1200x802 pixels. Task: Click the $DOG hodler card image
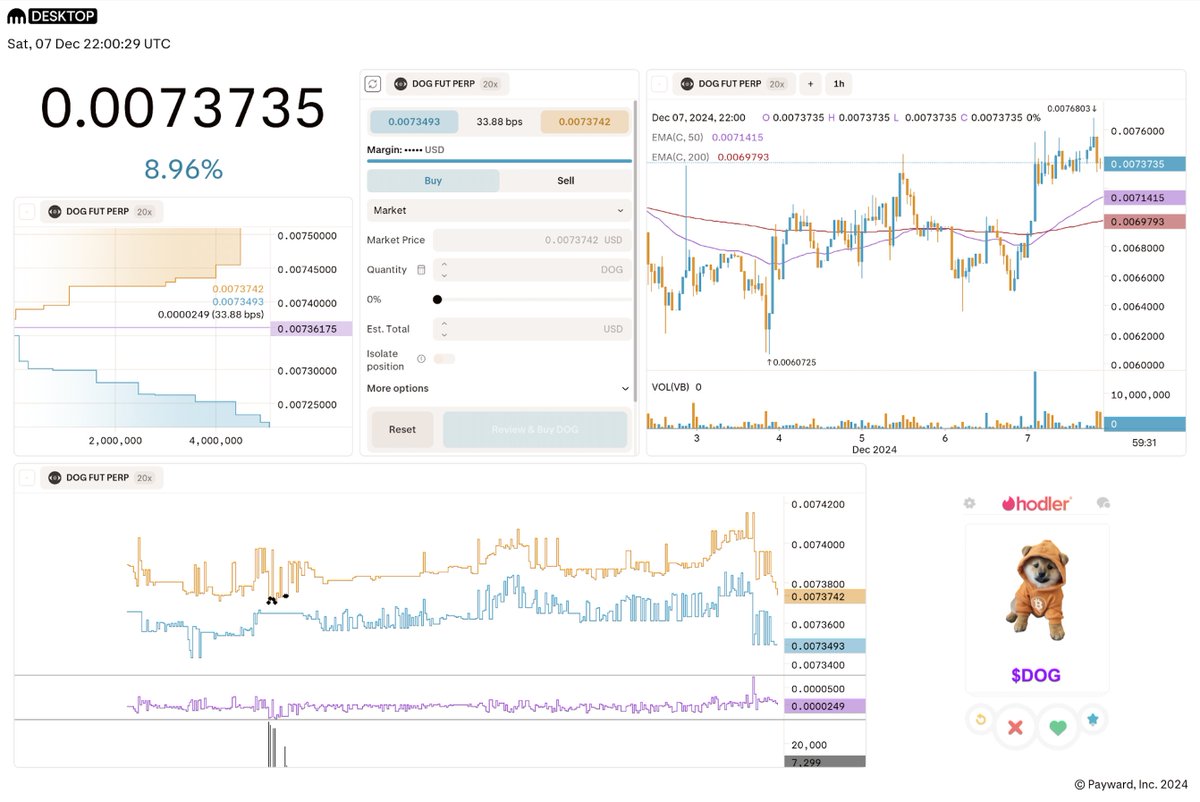coord(1036,589)
